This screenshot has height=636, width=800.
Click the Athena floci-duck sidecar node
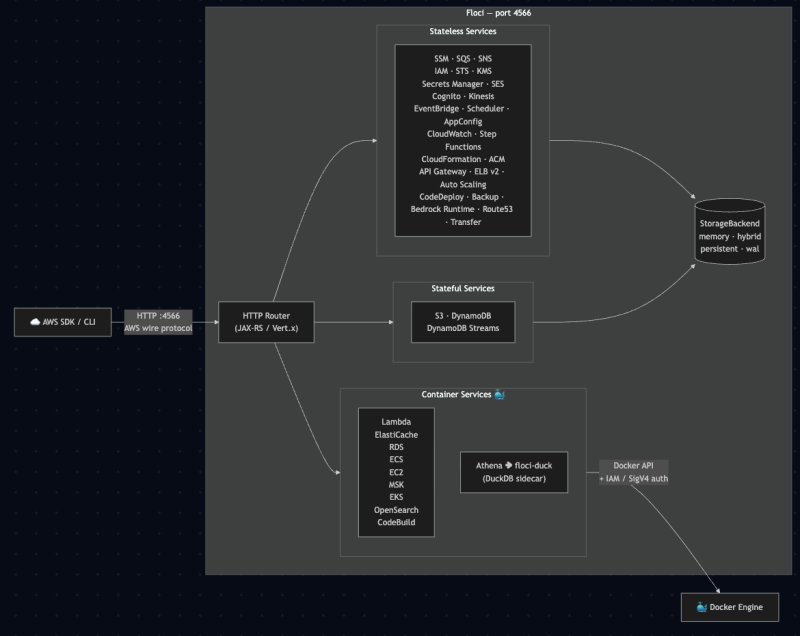pos(514,472)
